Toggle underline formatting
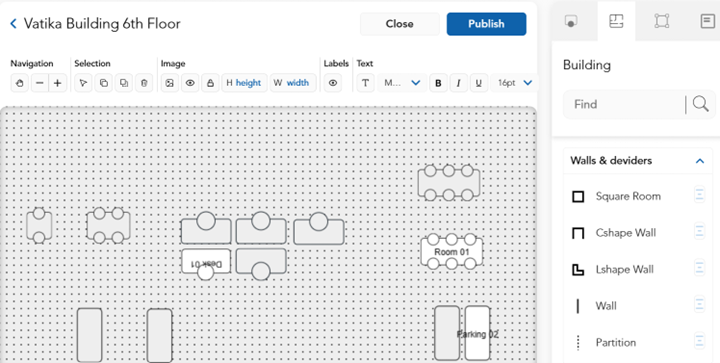The width and height of the screenshot is (720, 363). (478, 83)
